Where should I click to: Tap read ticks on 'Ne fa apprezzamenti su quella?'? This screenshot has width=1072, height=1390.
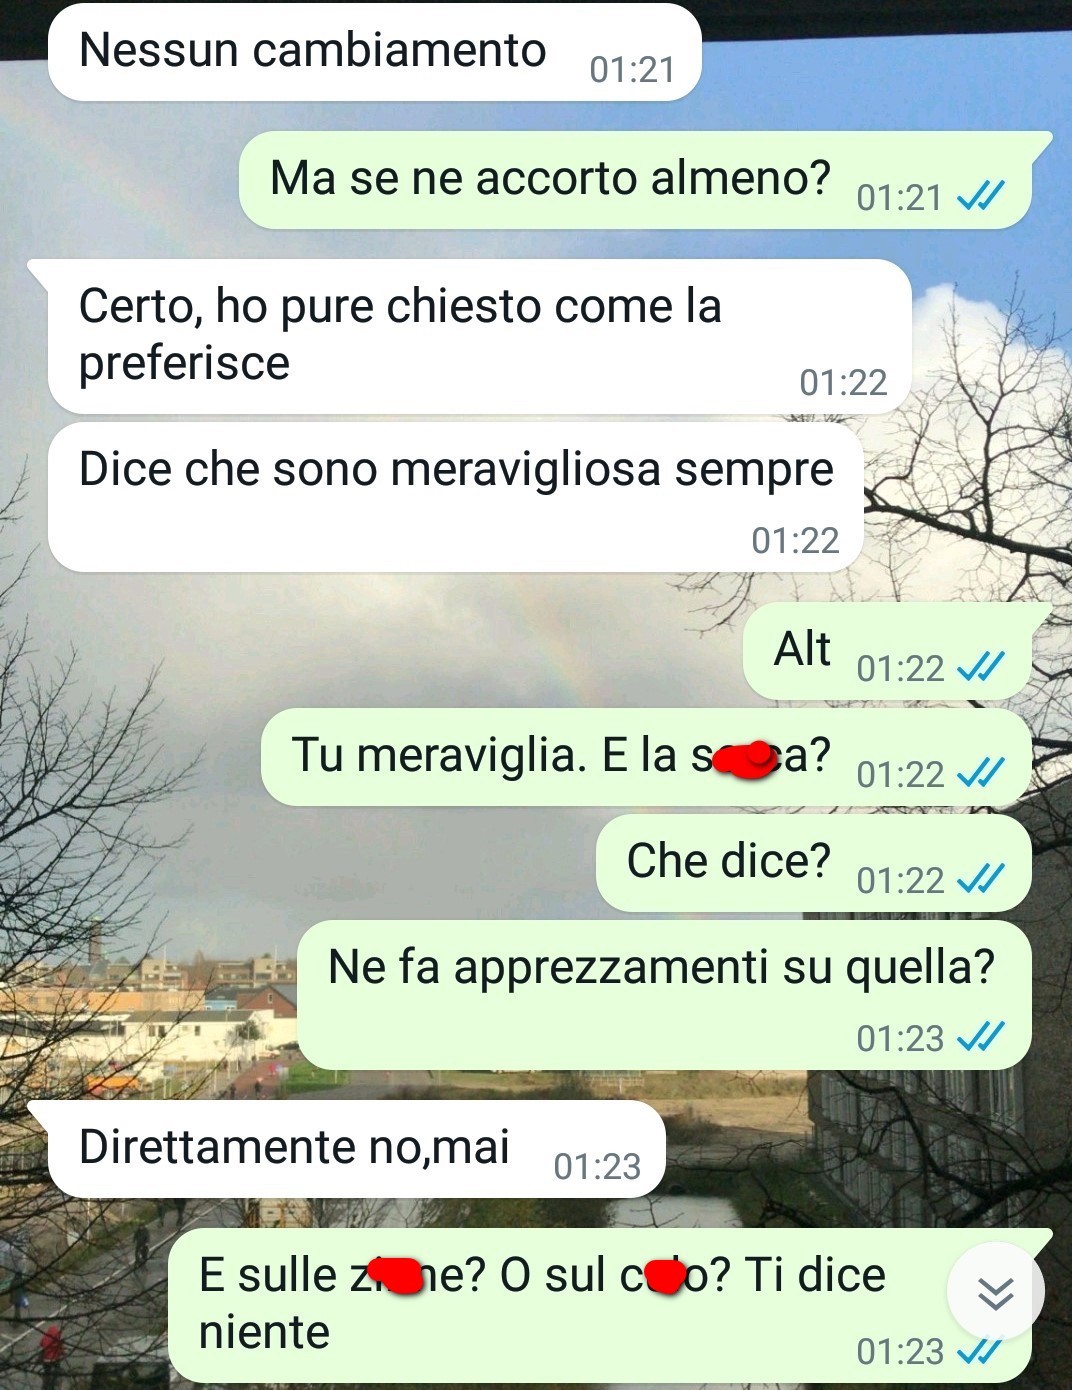[x=980, y=1038]
